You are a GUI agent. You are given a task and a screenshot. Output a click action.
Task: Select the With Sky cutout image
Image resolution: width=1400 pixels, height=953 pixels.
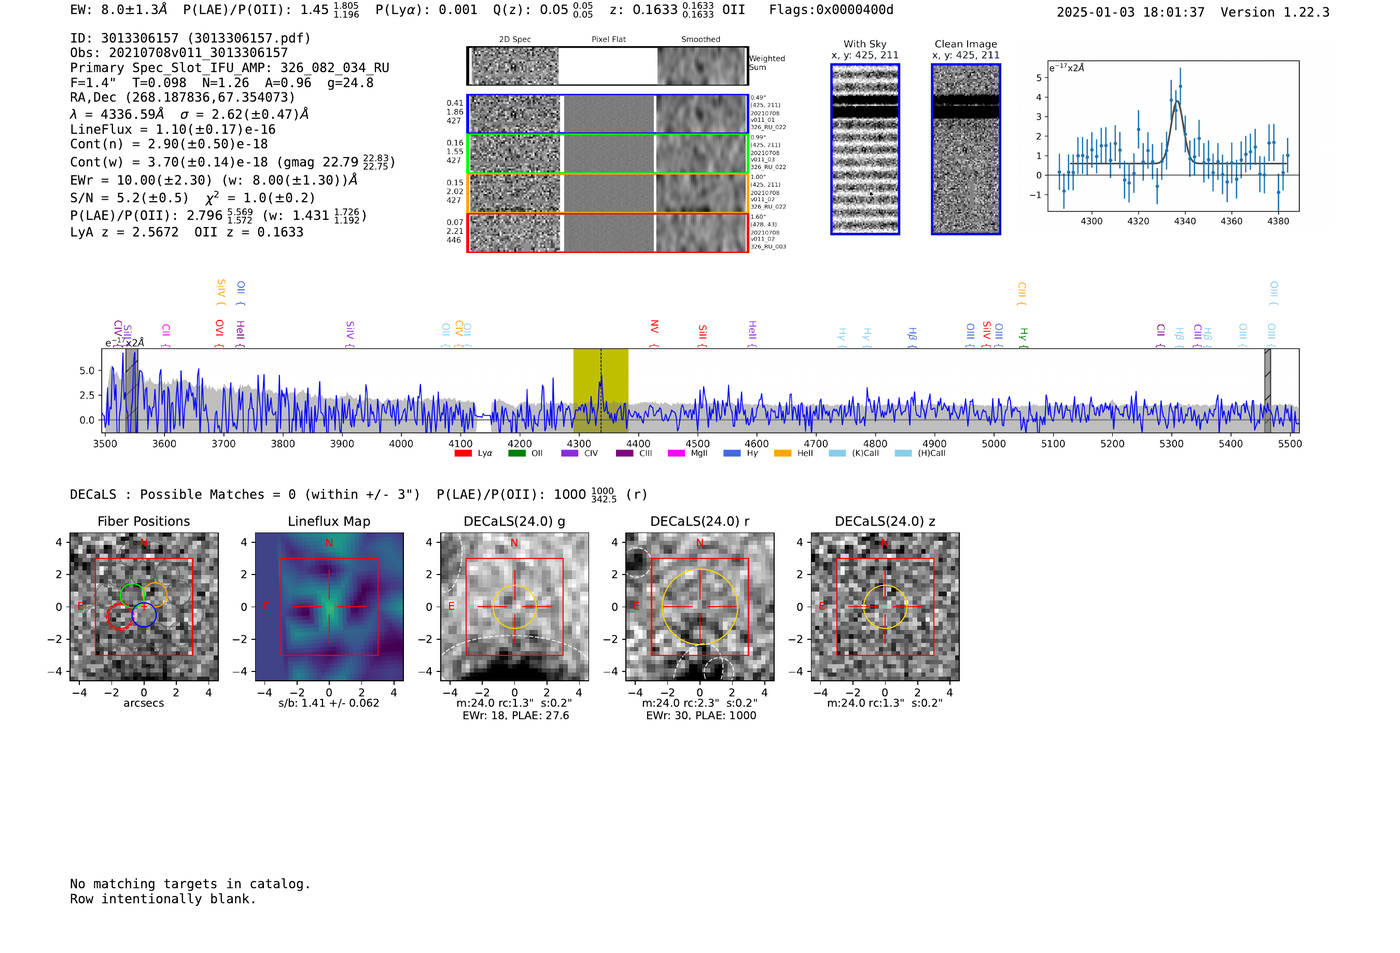865,149
